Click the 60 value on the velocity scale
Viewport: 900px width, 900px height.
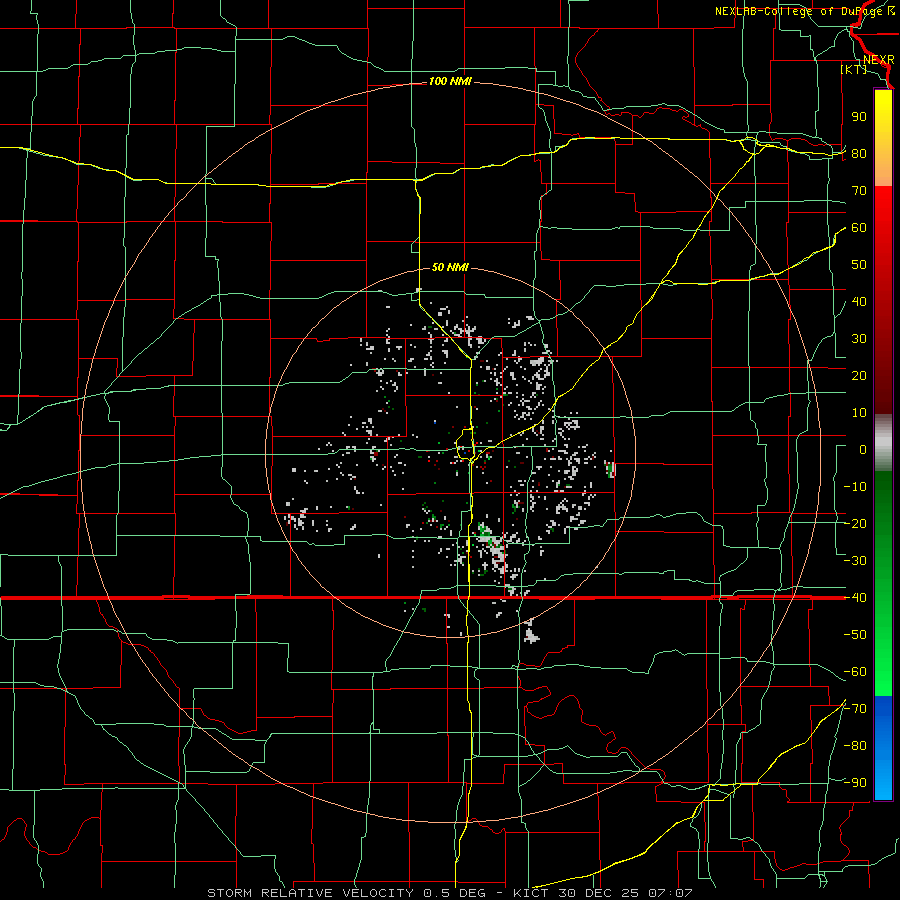pos(859,228)
